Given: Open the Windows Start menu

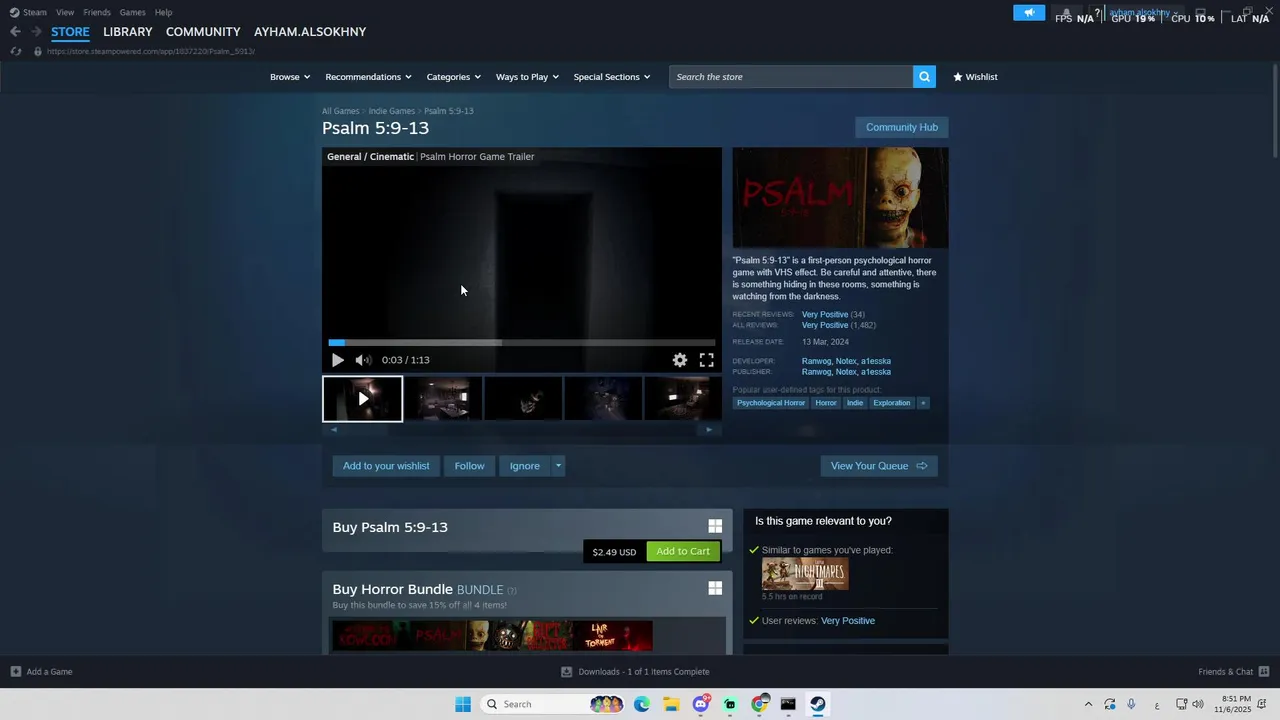Looking at the screenshot, I should (463, 704).
